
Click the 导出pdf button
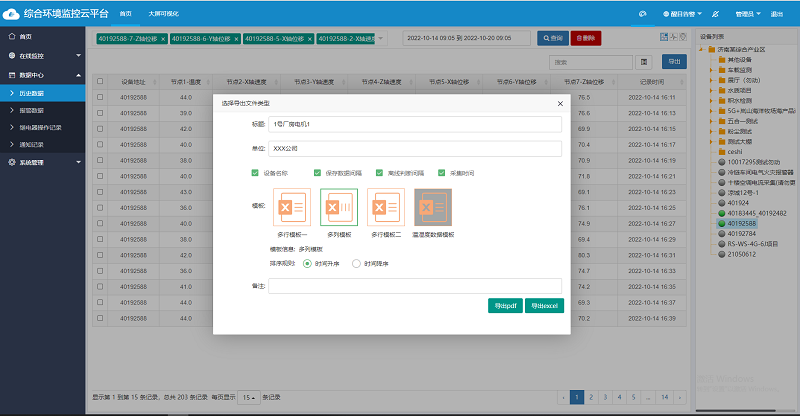(x=505, y=305)
